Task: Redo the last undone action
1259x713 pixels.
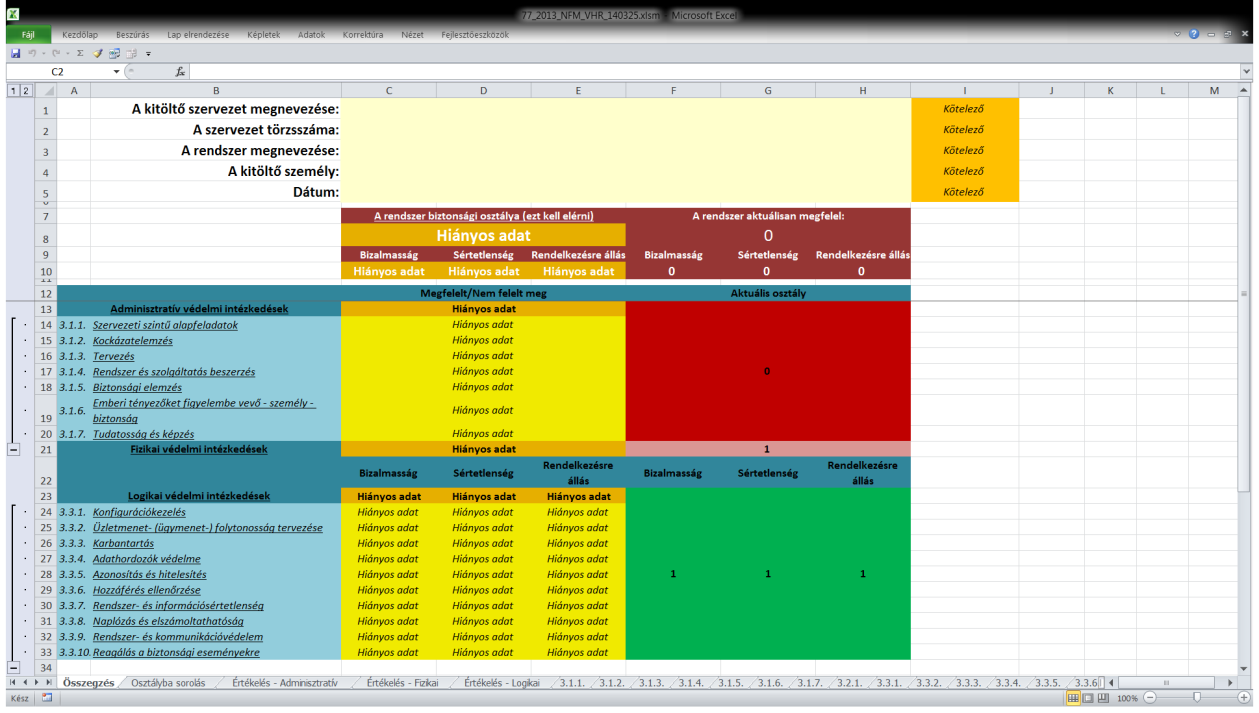Action: coord(56,53)
